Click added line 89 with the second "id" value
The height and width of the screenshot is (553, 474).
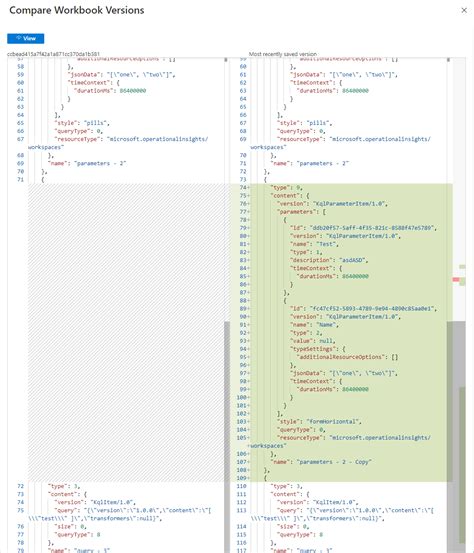(x=363, y=309)
